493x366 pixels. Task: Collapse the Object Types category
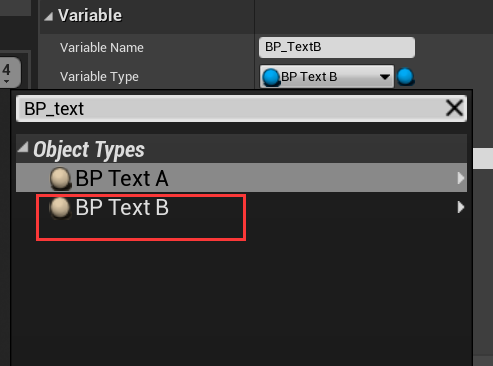23,147
